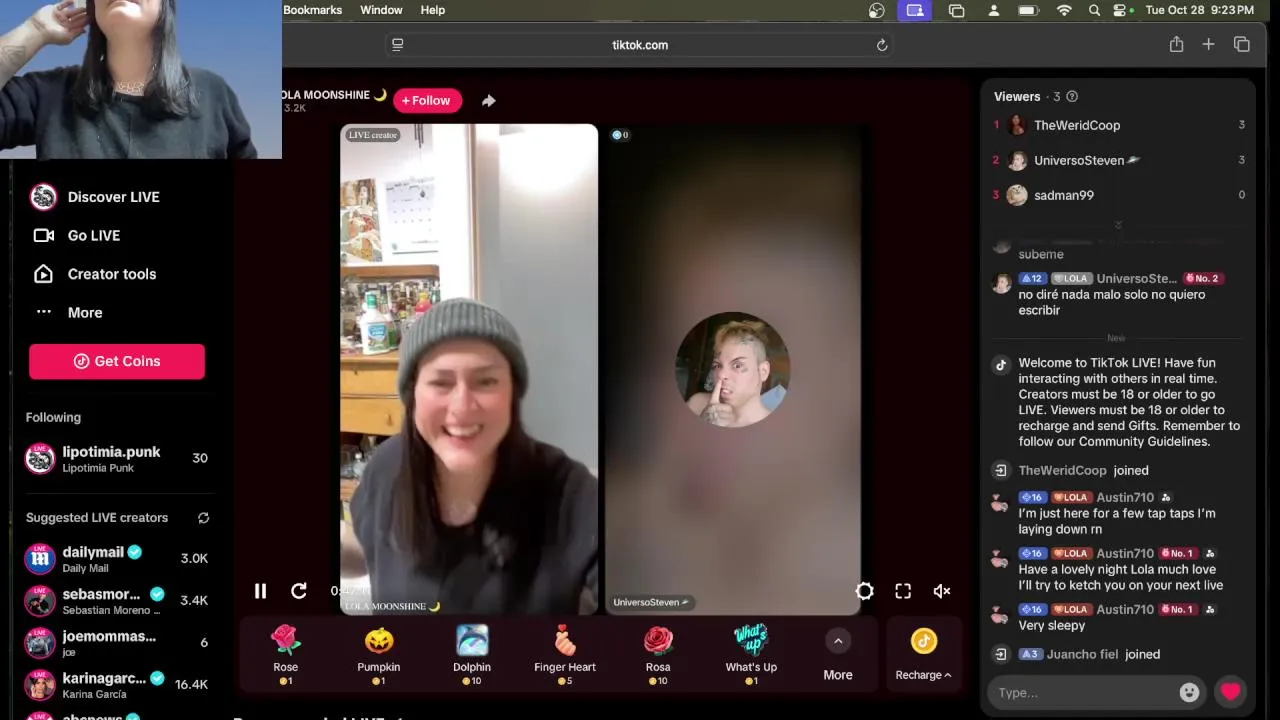Open Safari Share button
This screenshot has width=1280, height=720.
[1176, 44]
